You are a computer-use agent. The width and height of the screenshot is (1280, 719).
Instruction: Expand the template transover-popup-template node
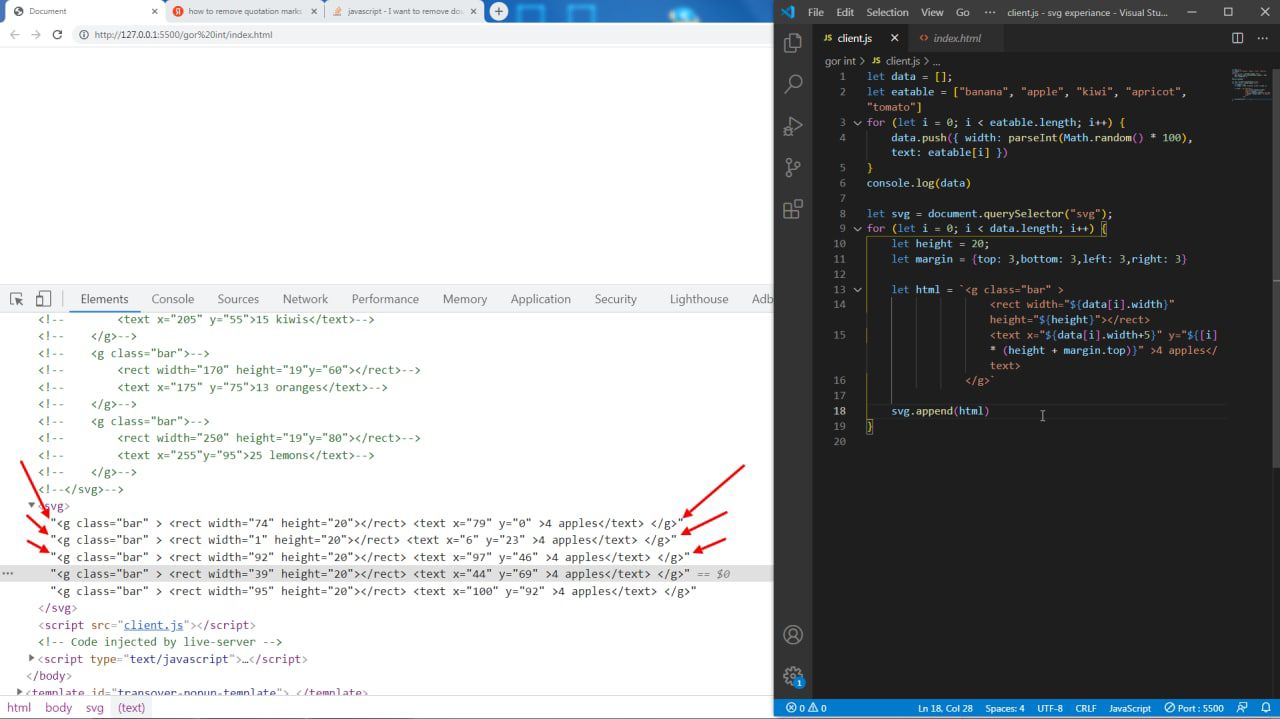coord(19,691)
